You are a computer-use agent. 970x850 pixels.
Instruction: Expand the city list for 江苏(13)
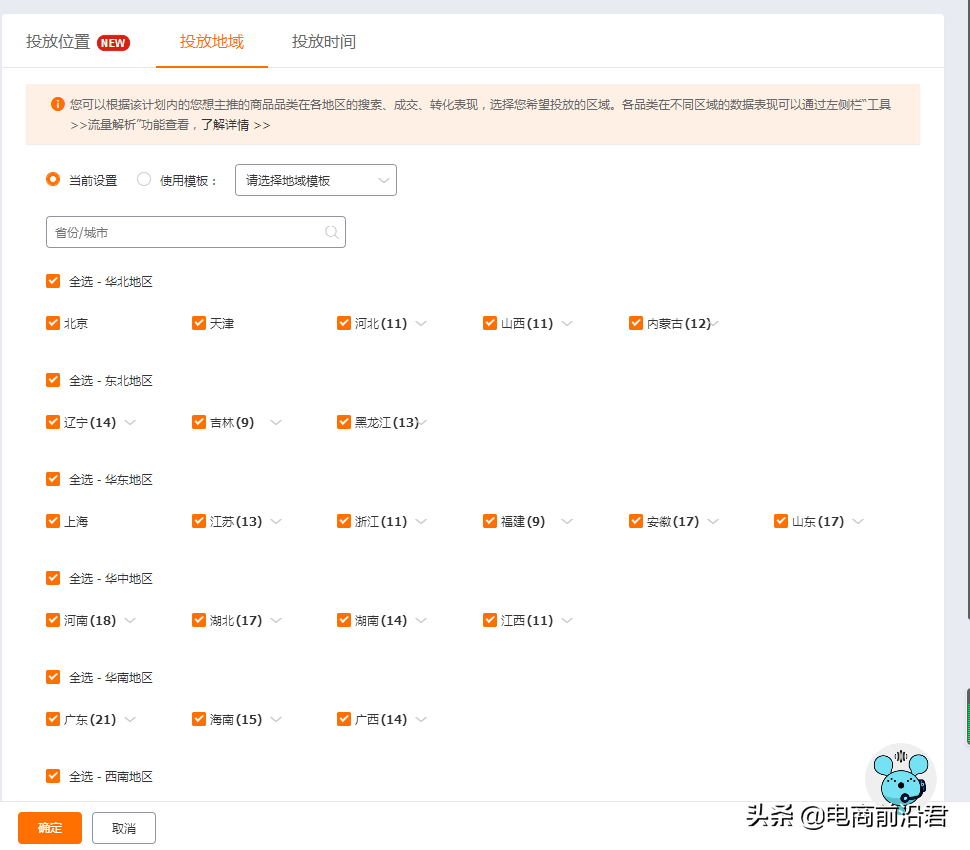pyautogui.click(x=275, y=521)
